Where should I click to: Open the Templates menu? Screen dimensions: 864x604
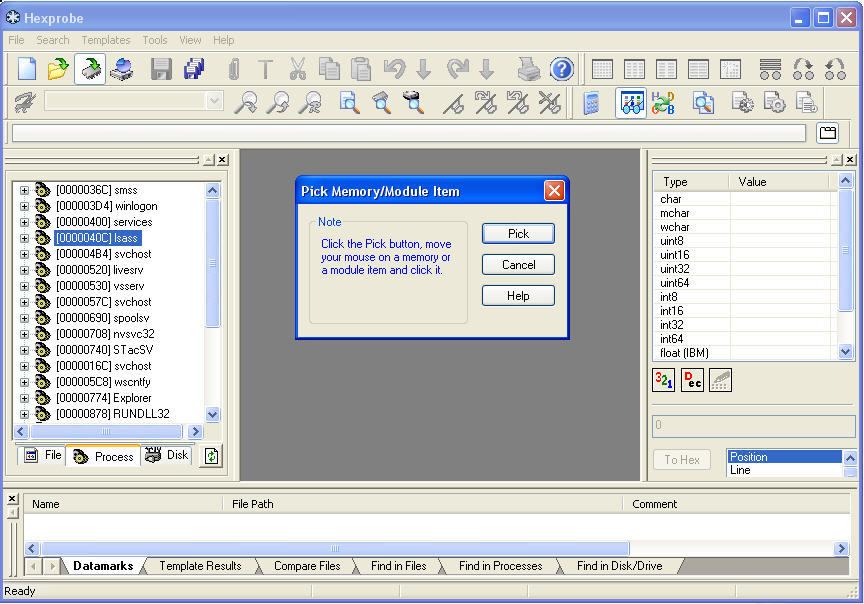pyautogui.click(x=106, y=40)
